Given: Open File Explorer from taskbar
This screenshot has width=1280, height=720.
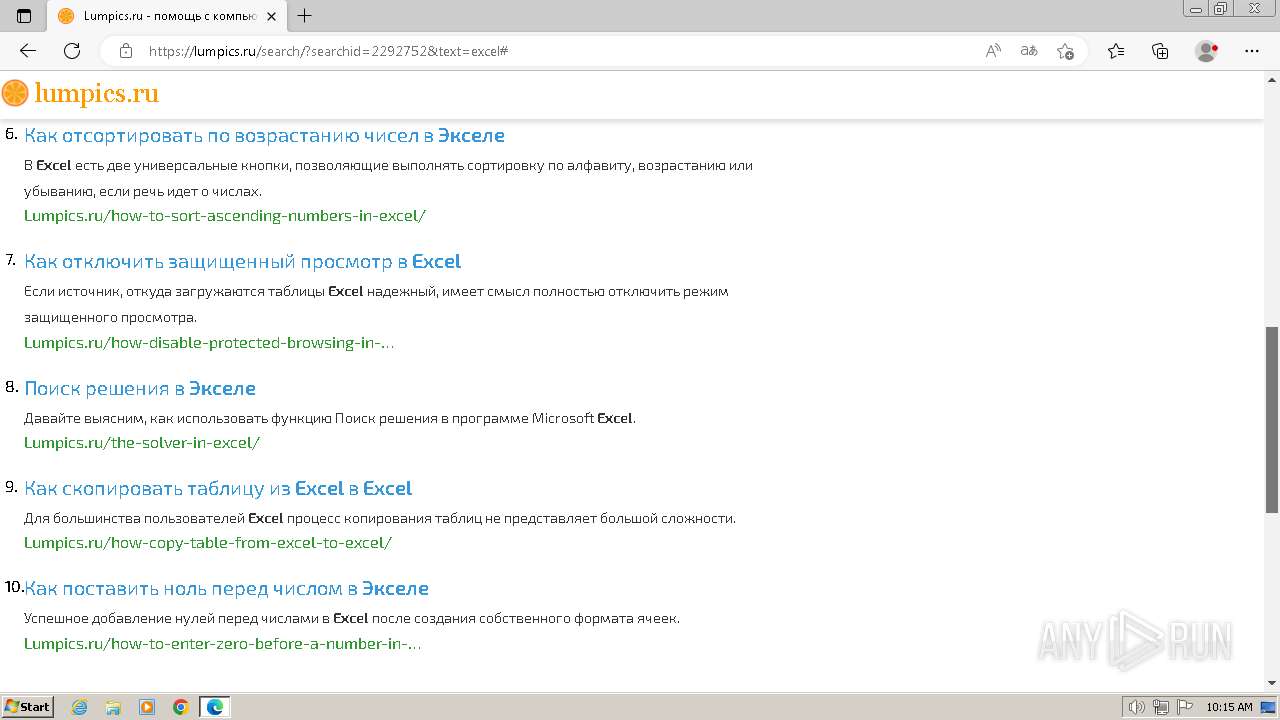Looking at the screenshot, I should coord(113,707).
